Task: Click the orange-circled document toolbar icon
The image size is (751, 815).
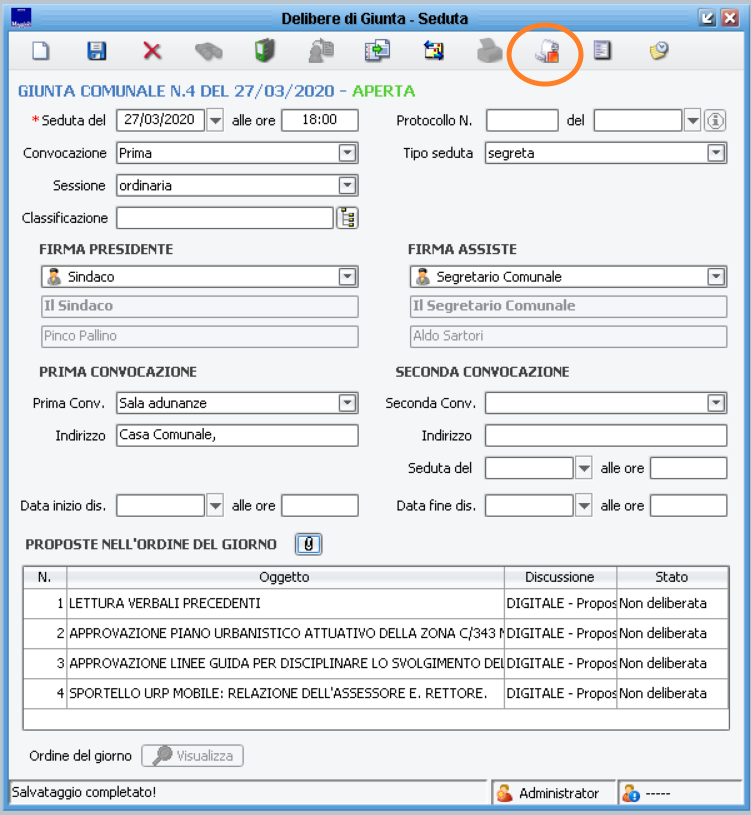Action: (x=545, y=51)
